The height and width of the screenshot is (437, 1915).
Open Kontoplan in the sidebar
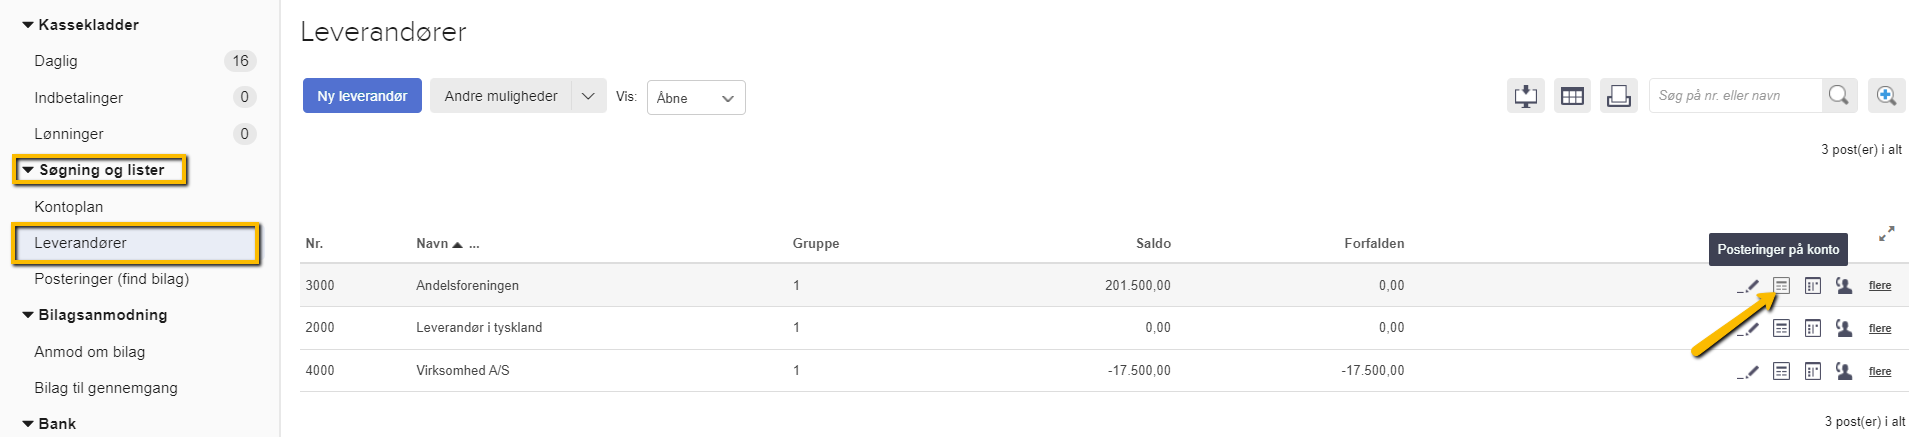point(68,207)
